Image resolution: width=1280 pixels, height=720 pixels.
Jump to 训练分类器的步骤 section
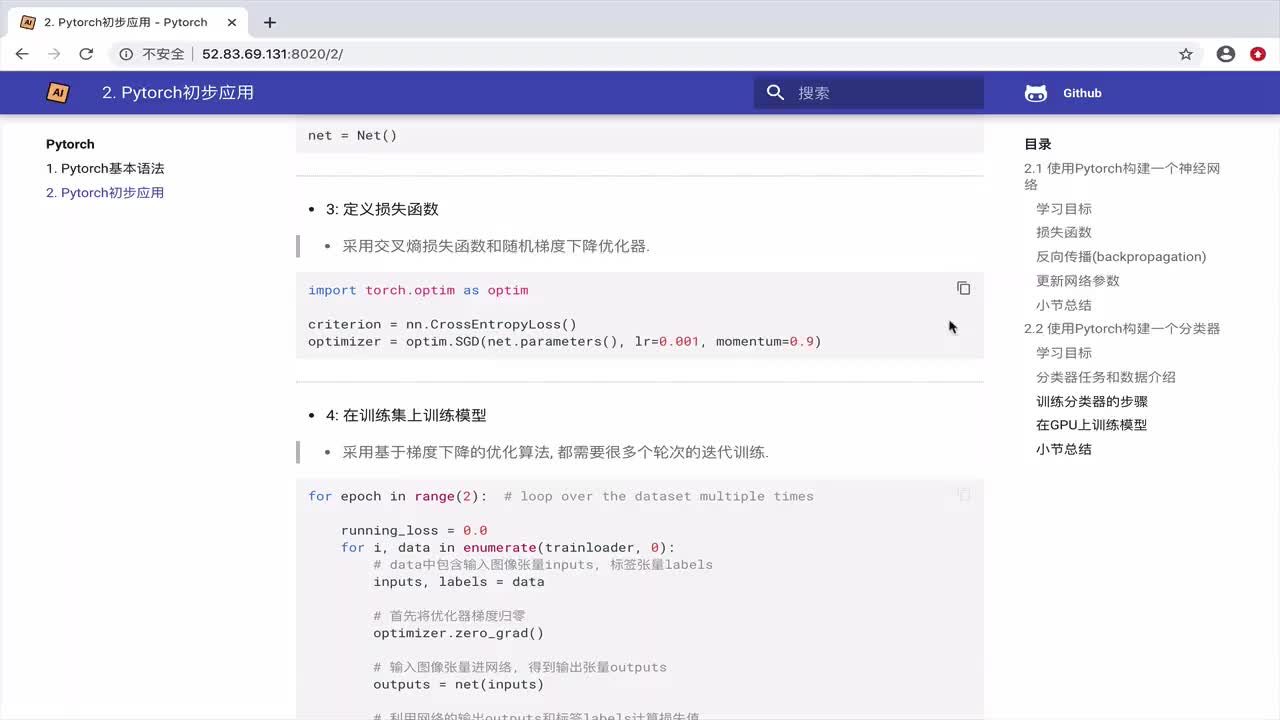pos(1092,401)
